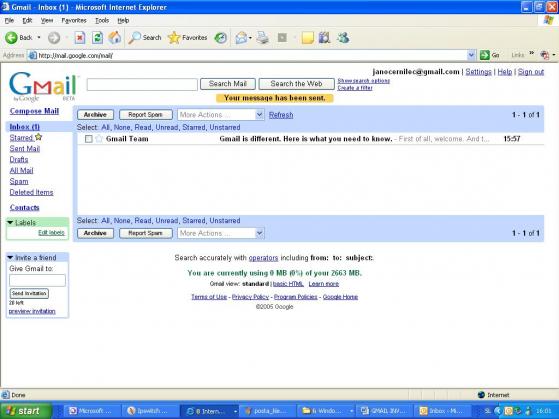
Task: Click the Edit labels link
Action: tap(51, 233)
